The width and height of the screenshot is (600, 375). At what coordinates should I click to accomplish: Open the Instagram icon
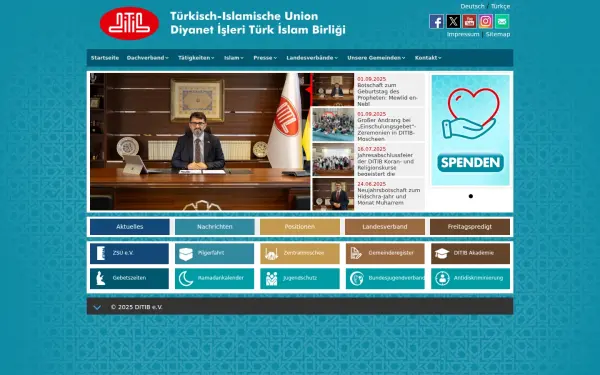tap(486, 21)
